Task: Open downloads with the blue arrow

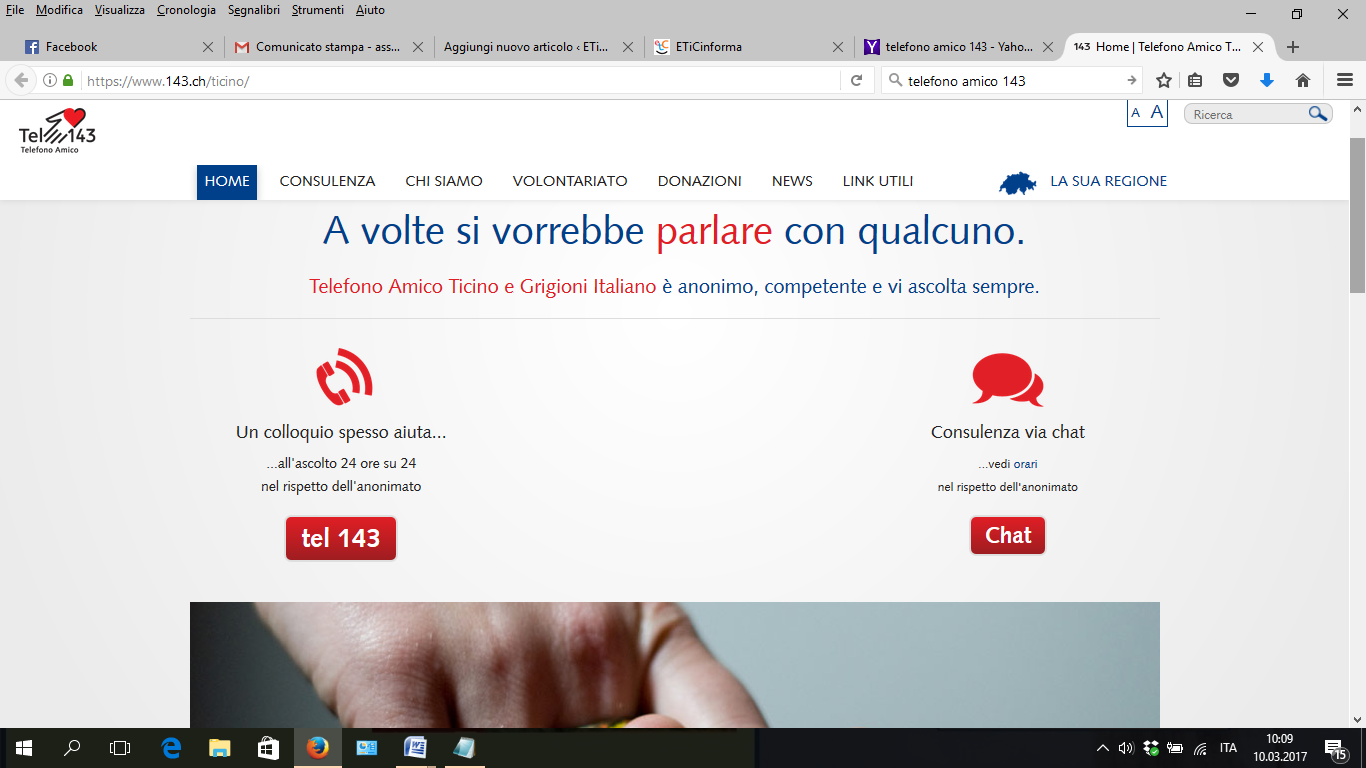Action: click(1267, 81)
